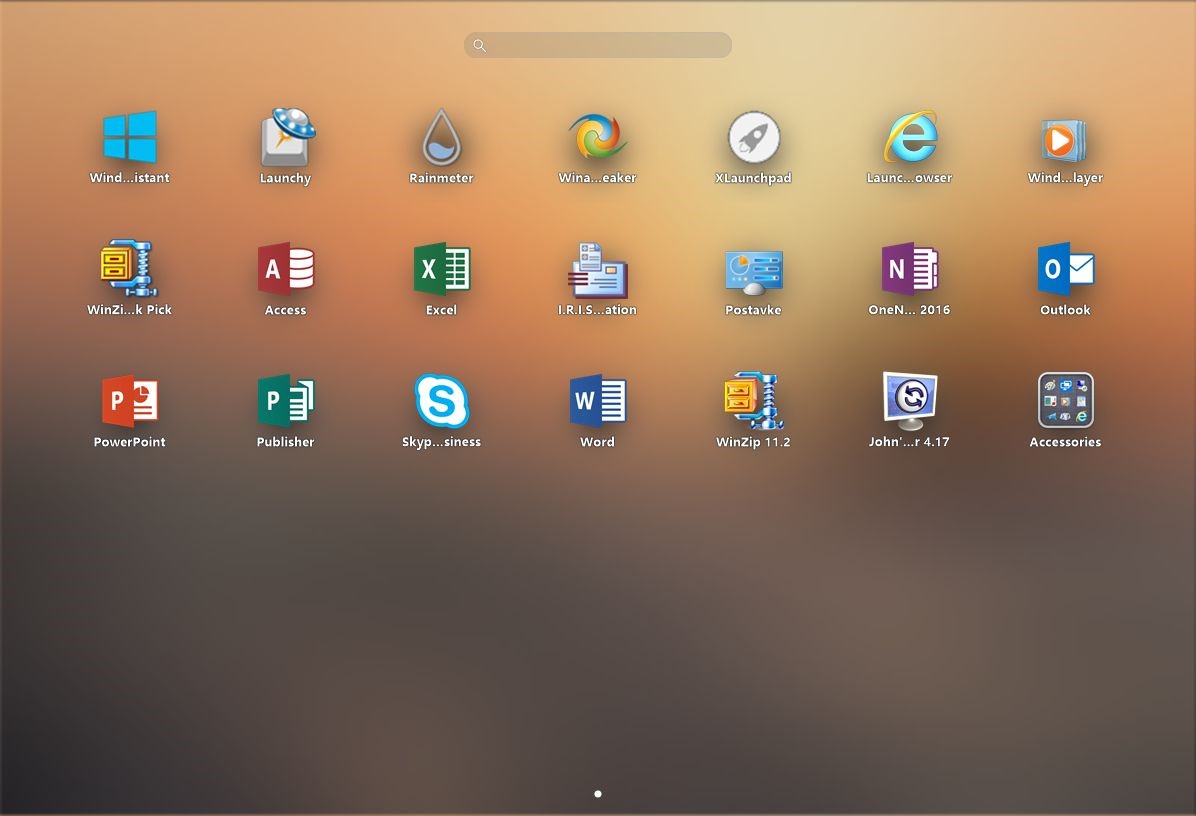Open the Accessories folder icon
Screen dimensions: 1196x816
coord(1066,400)
